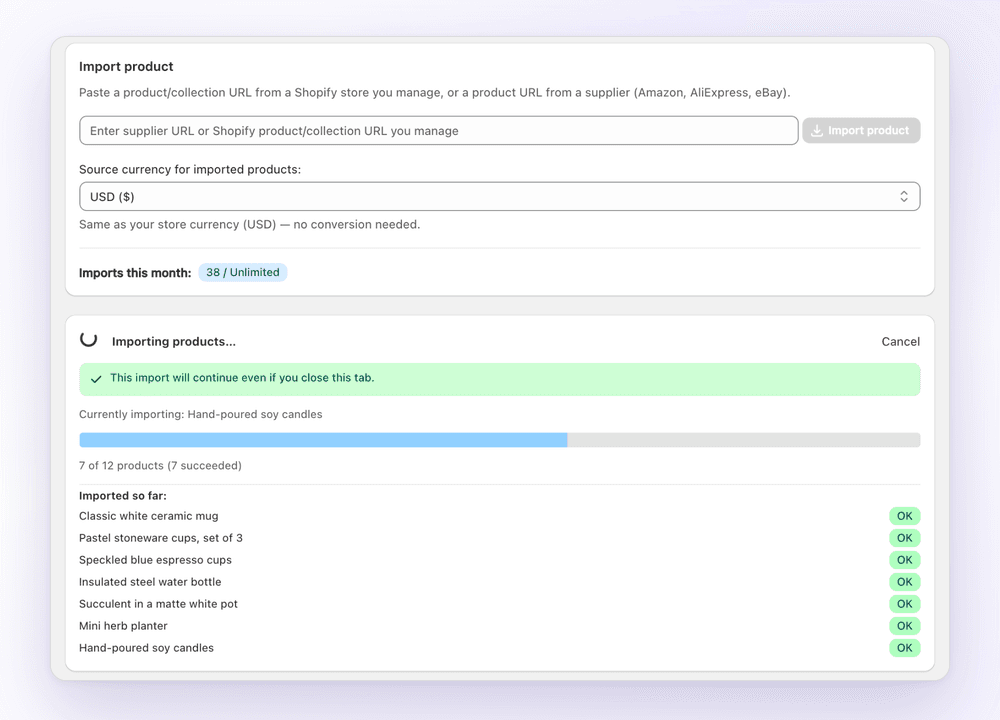Click OK badge for Classic white ceramic mug
The image size is (1000, 720).
(904, 516)
